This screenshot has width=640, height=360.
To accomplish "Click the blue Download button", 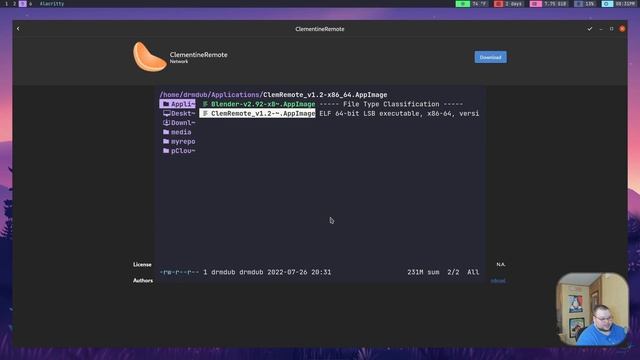I will pyautogui.click(x=490, y=57).
